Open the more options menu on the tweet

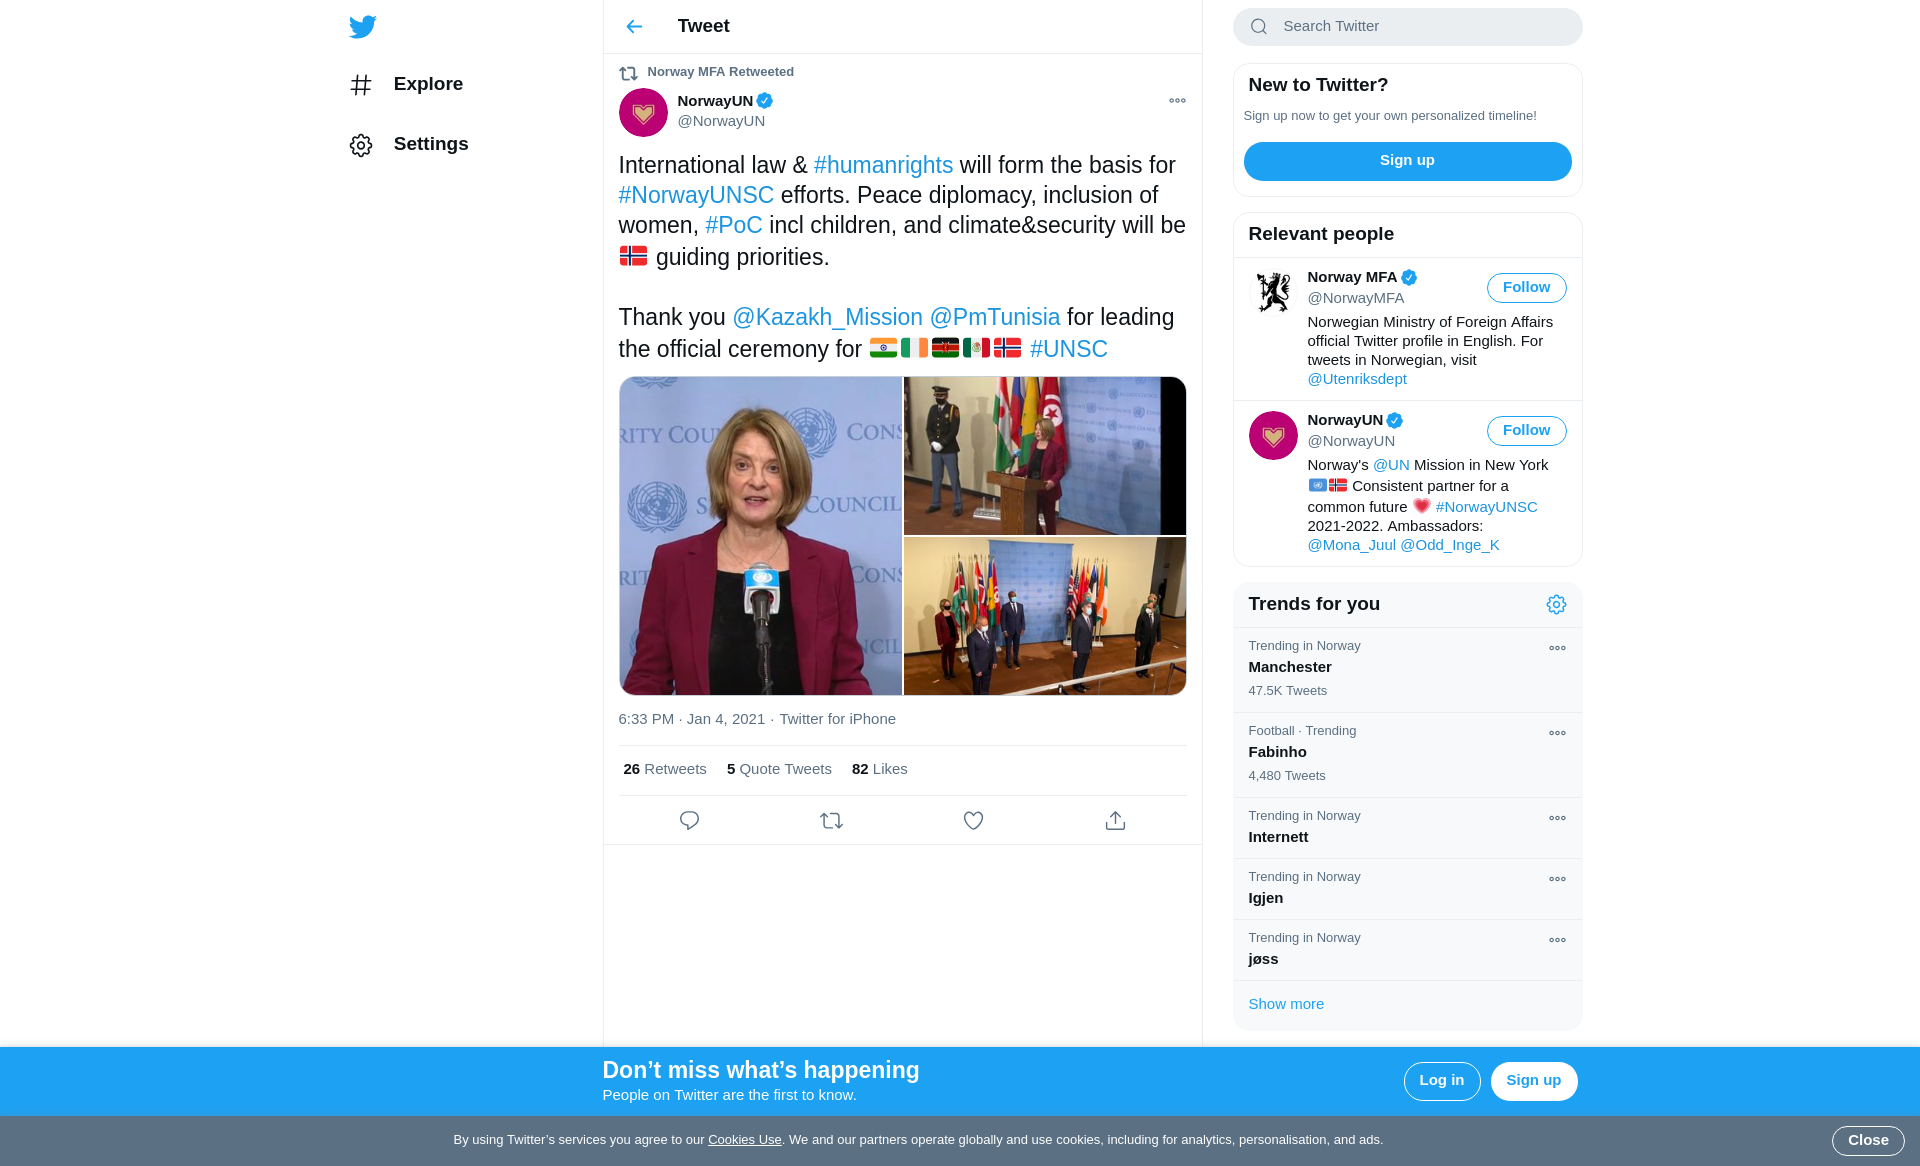point(1177,101)
